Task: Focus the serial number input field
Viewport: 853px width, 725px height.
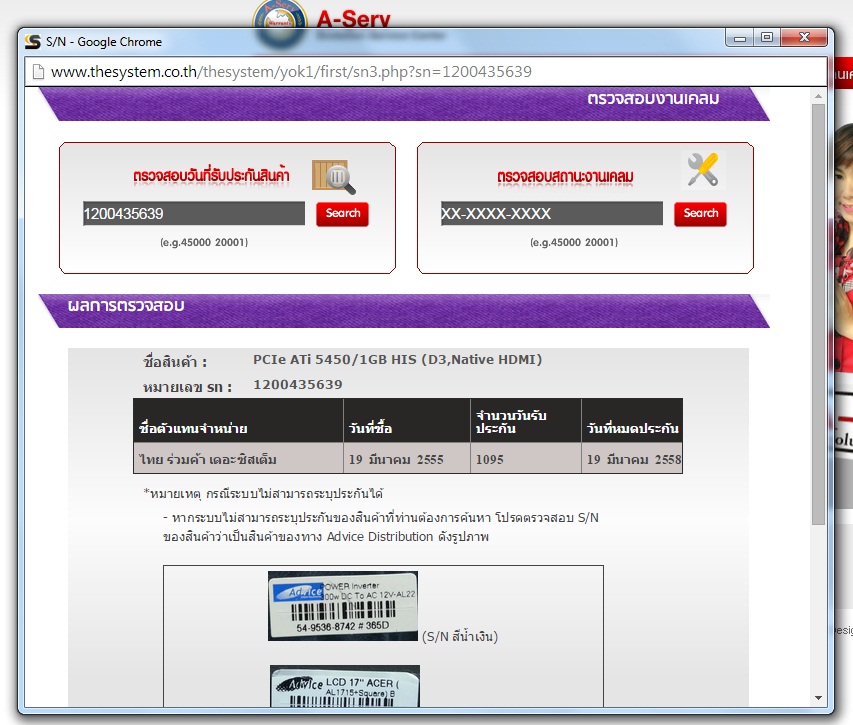Action: 194,213
